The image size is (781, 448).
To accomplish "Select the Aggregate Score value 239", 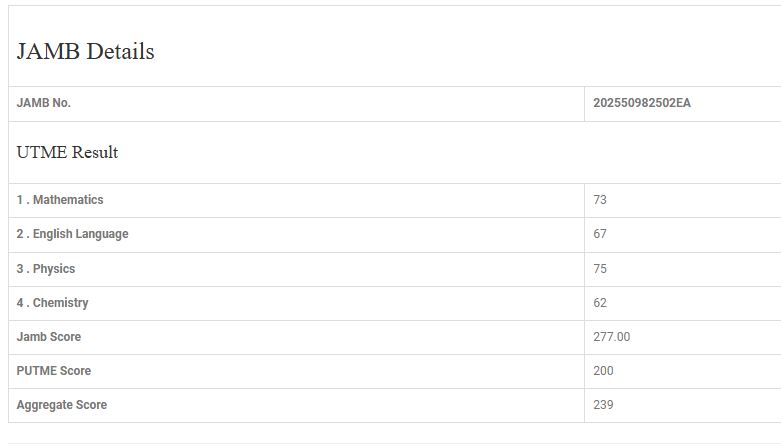I will tap(603, 405).
